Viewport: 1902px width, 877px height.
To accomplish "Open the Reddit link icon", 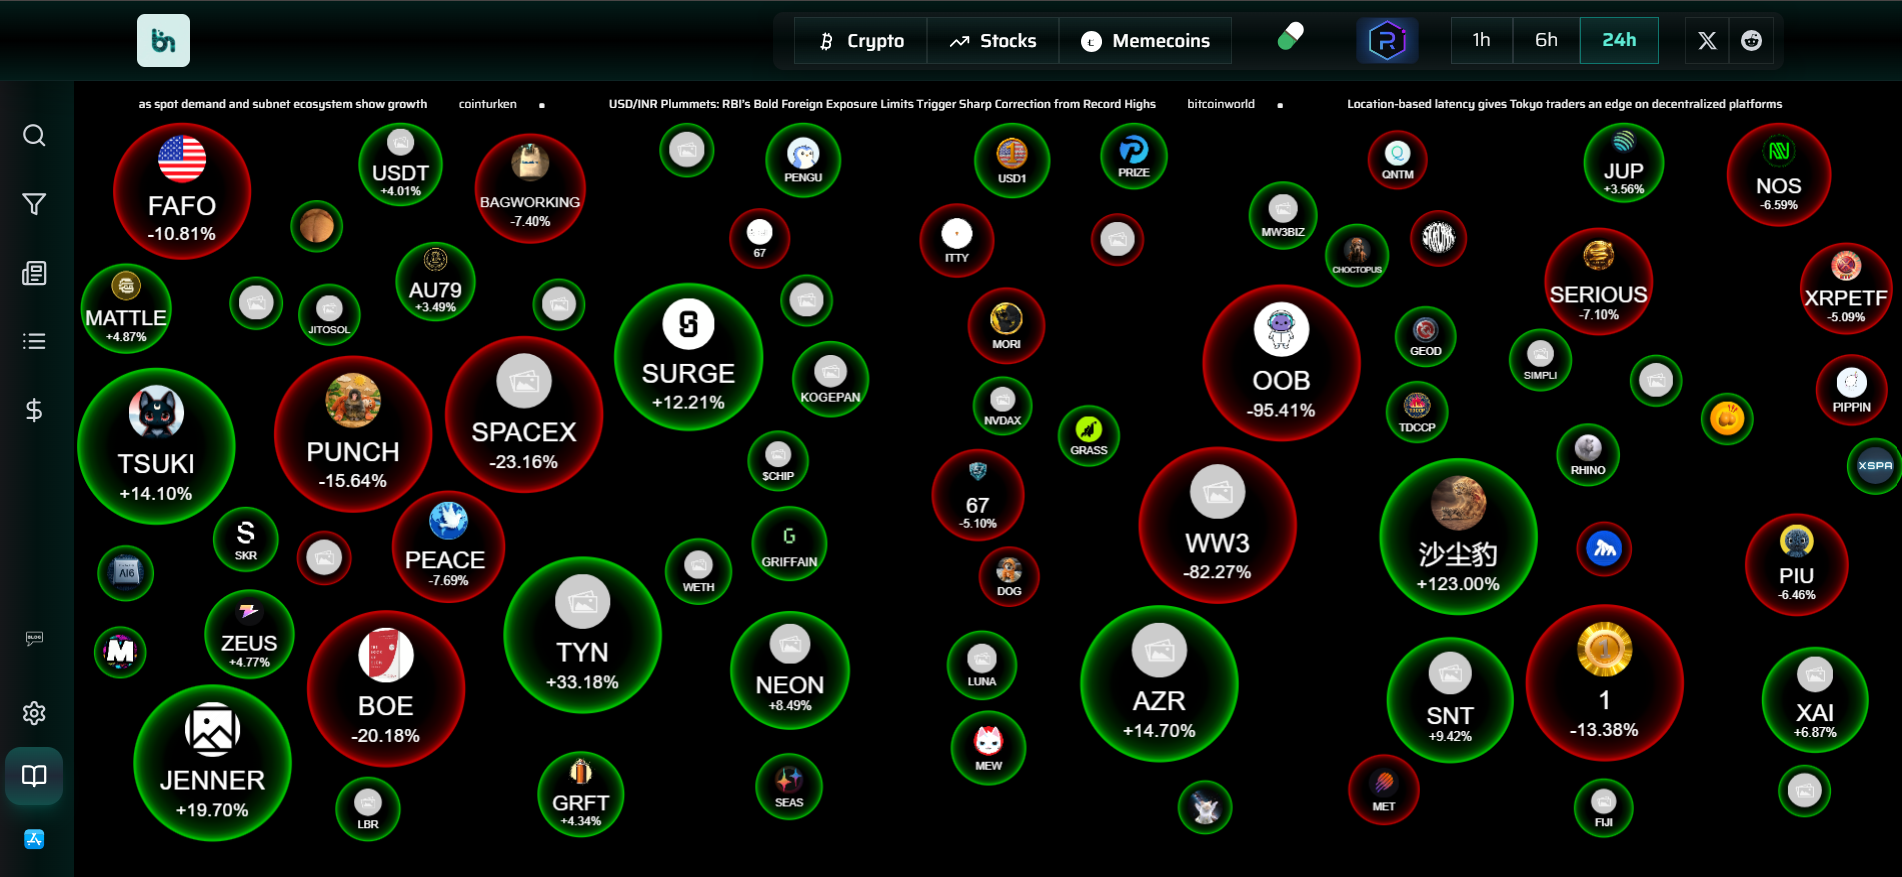I will (1751, 41).
